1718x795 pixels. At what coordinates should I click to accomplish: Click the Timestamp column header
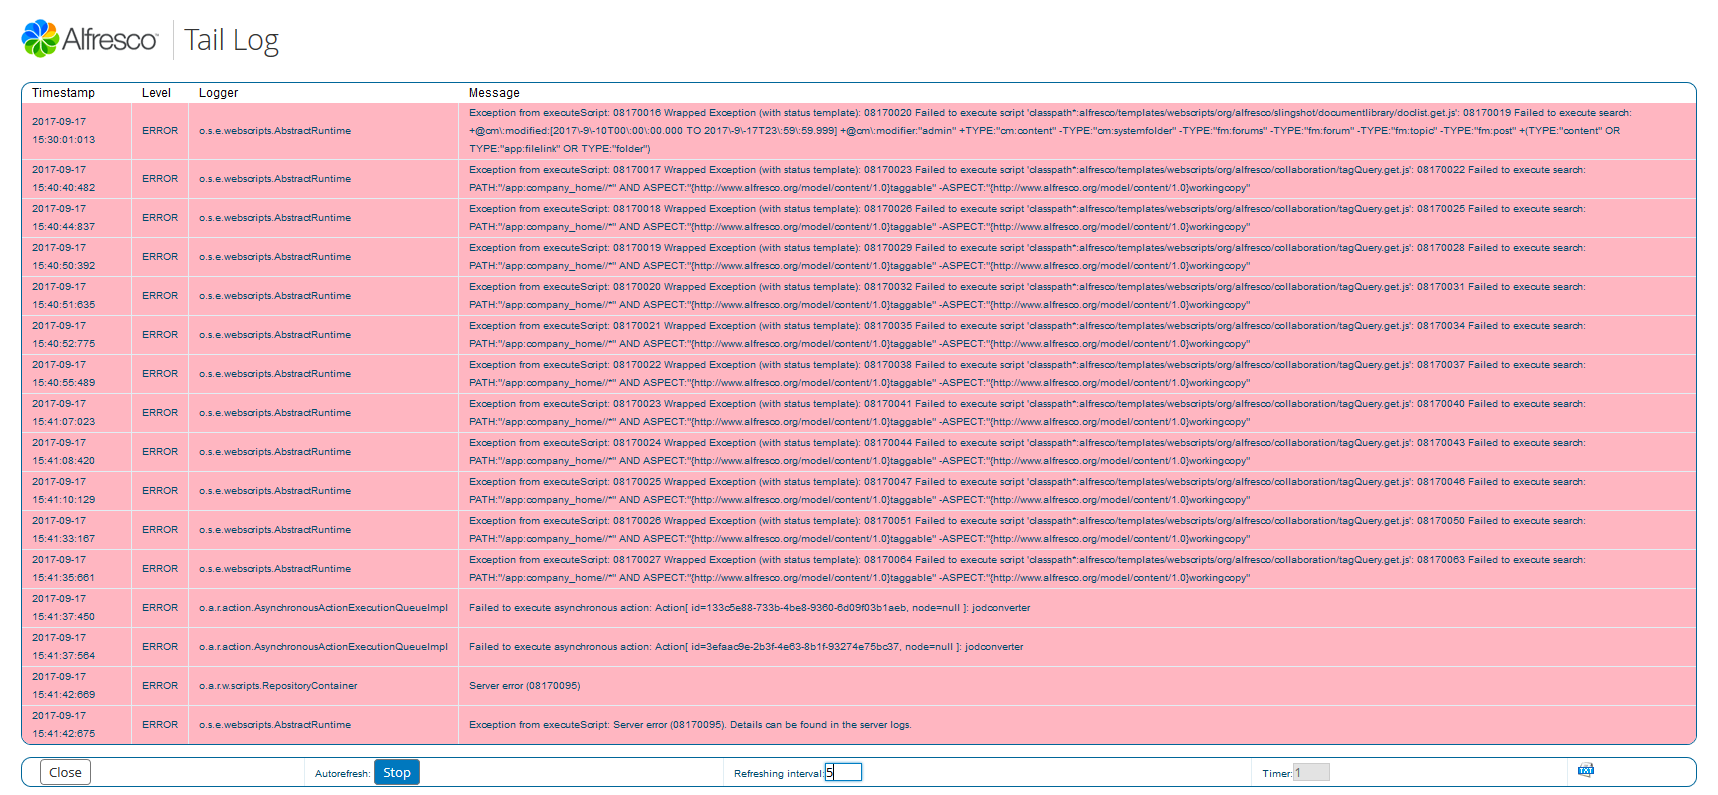pos(63,93)
